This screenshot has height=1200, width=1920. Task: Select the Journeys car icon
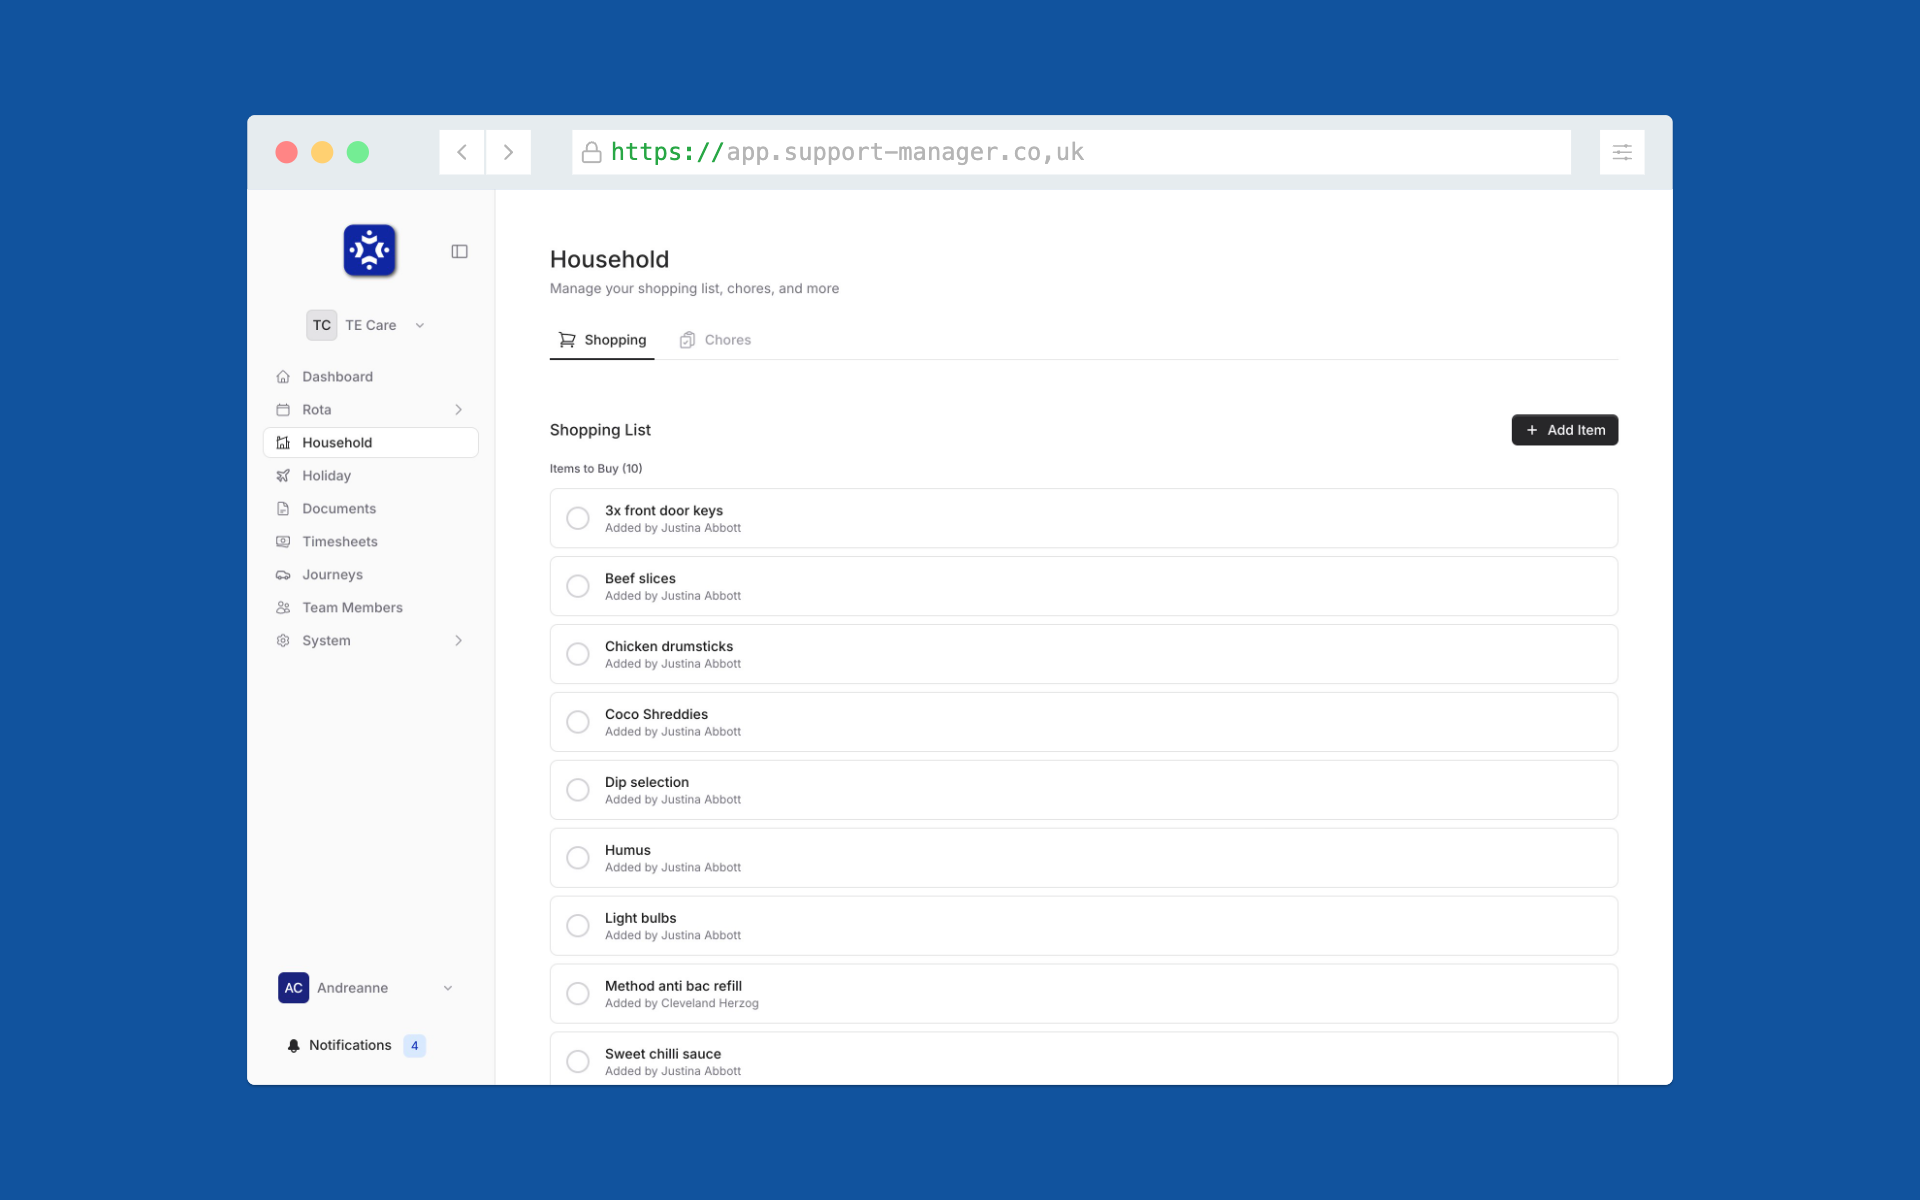[x=283, y=574]
